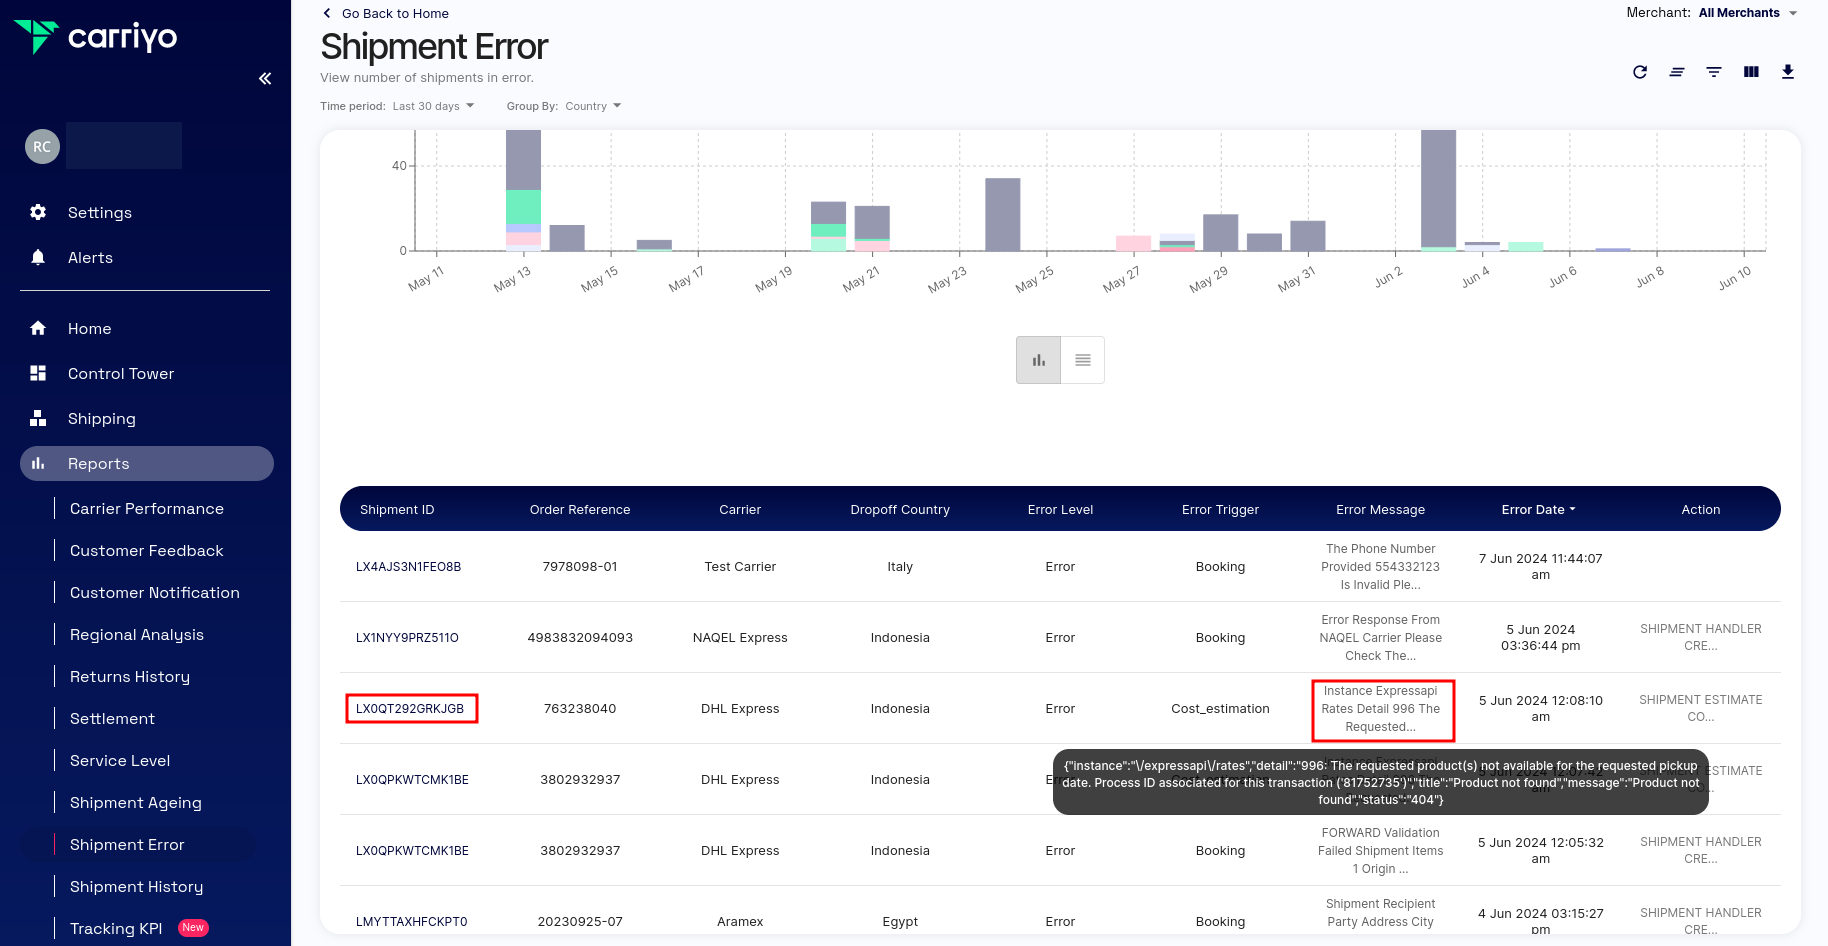The width and height of the screenshot is (1828, 946).
Task: Click the tallest bar near Jun 2
Action: (1438, 190)
